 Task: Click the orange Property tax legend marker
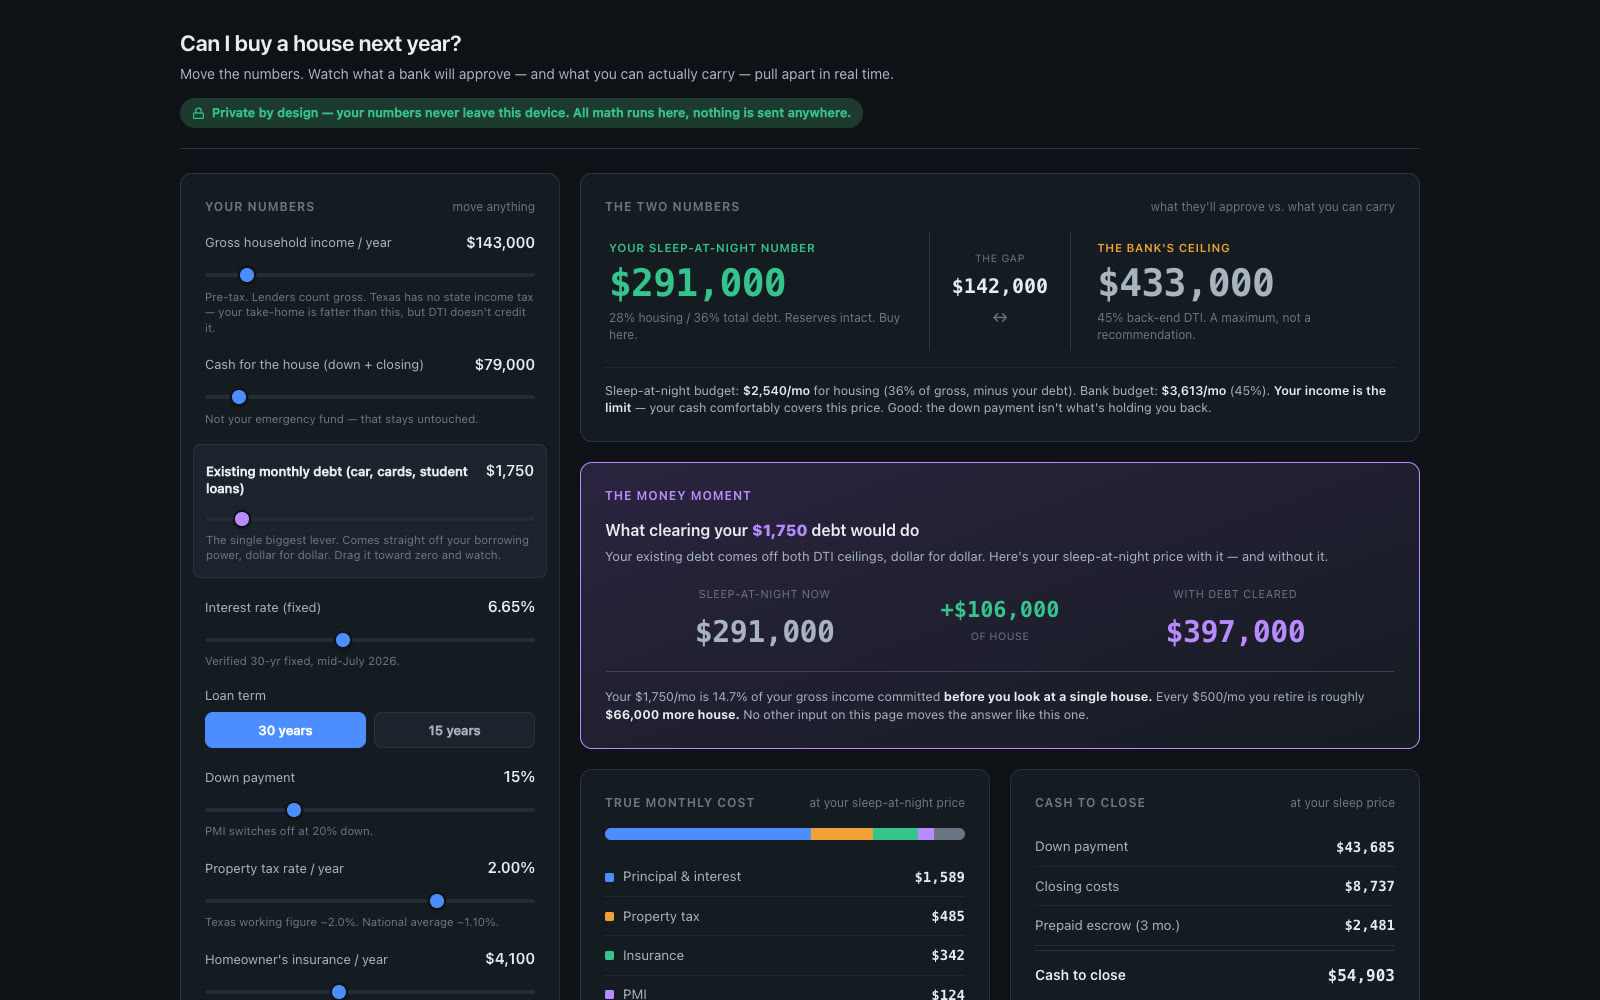pos(609,916)
